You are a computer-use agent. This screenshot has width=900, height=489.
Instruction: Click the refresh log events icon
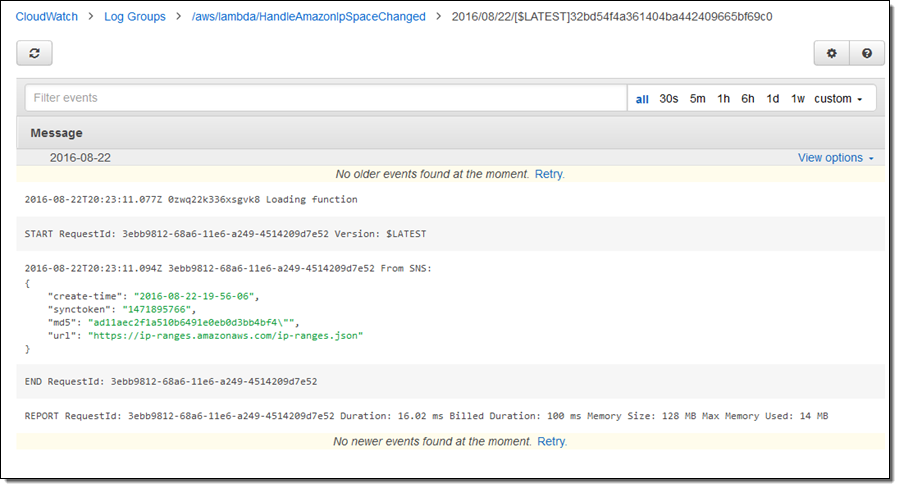[x=34, y=54]
